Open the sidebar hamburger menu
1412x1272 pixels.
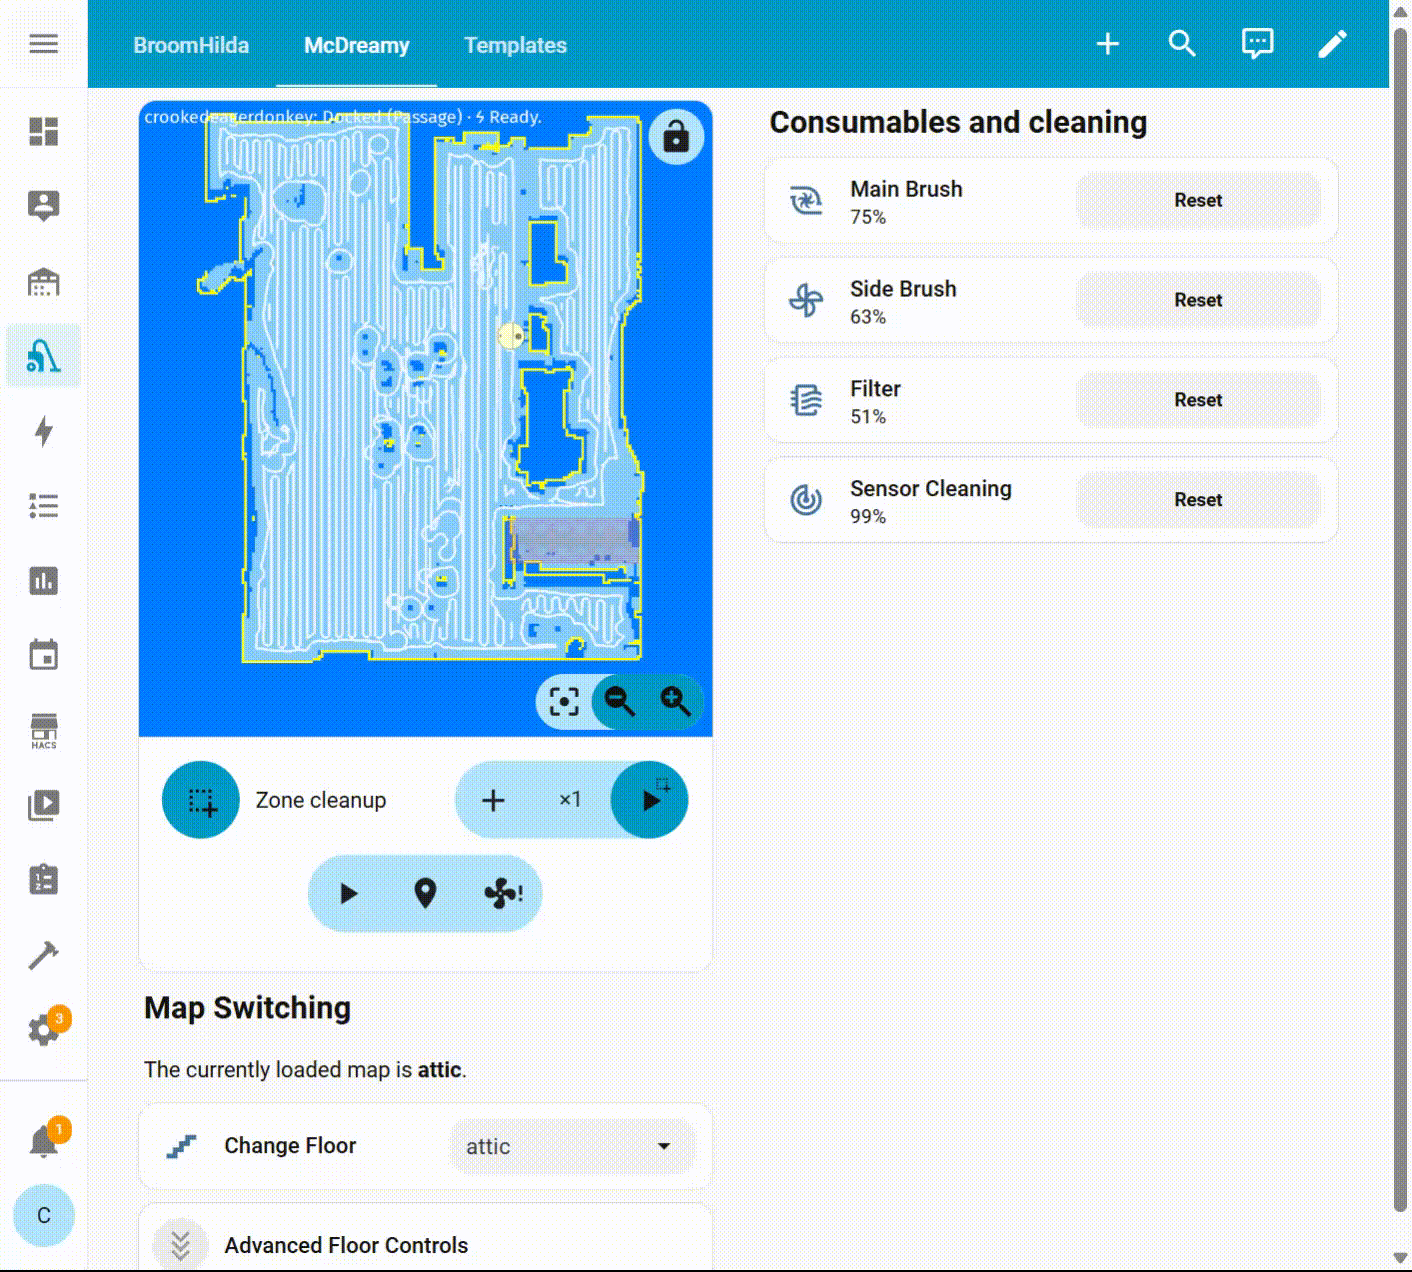click(x=43, y=44)
